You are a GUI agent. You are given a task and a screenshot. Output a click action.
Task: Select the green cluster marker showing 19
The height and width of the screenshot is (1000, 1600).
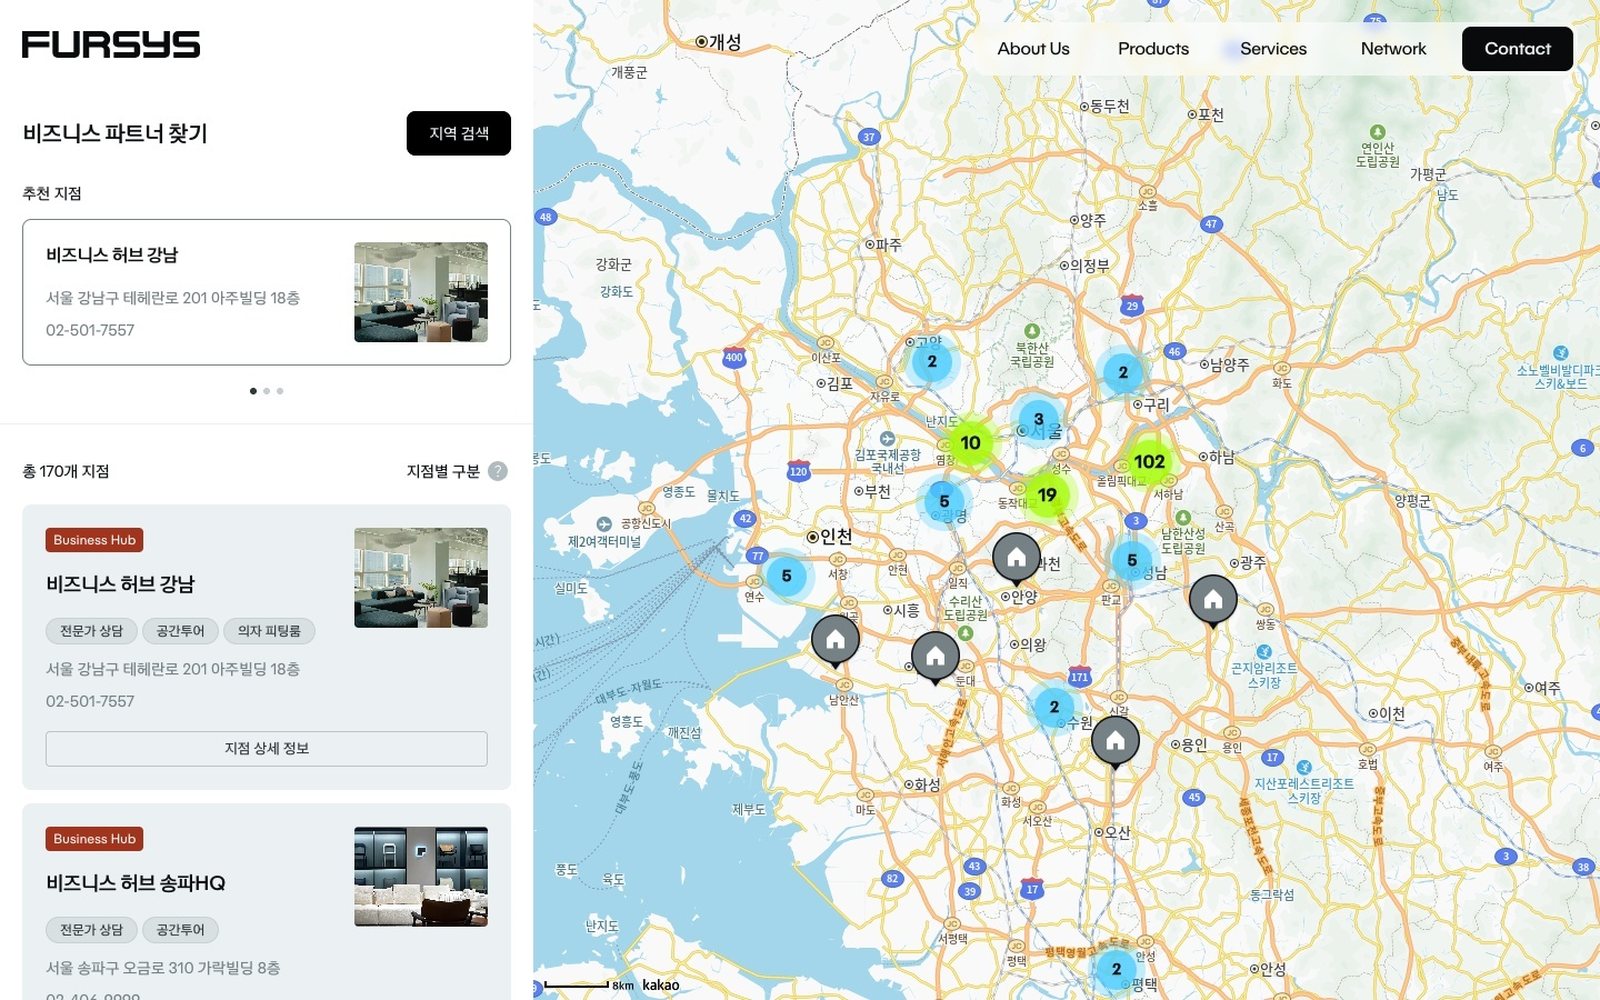1047,494
